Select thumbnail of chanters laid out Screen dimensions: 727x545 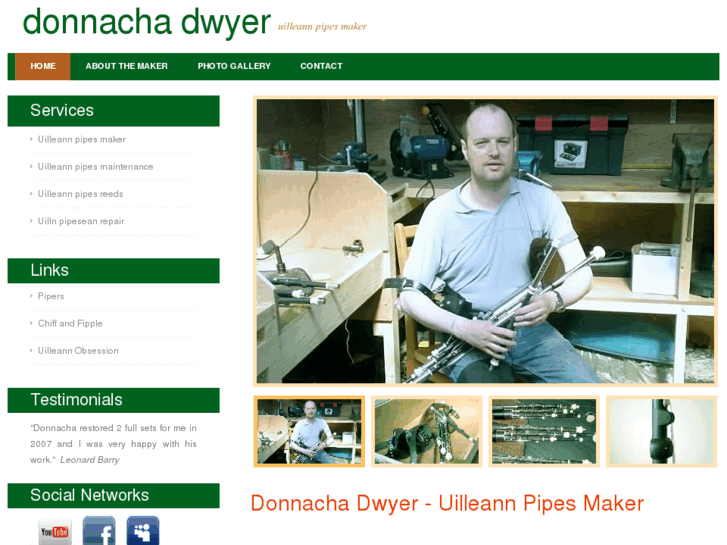pos(544,431)
